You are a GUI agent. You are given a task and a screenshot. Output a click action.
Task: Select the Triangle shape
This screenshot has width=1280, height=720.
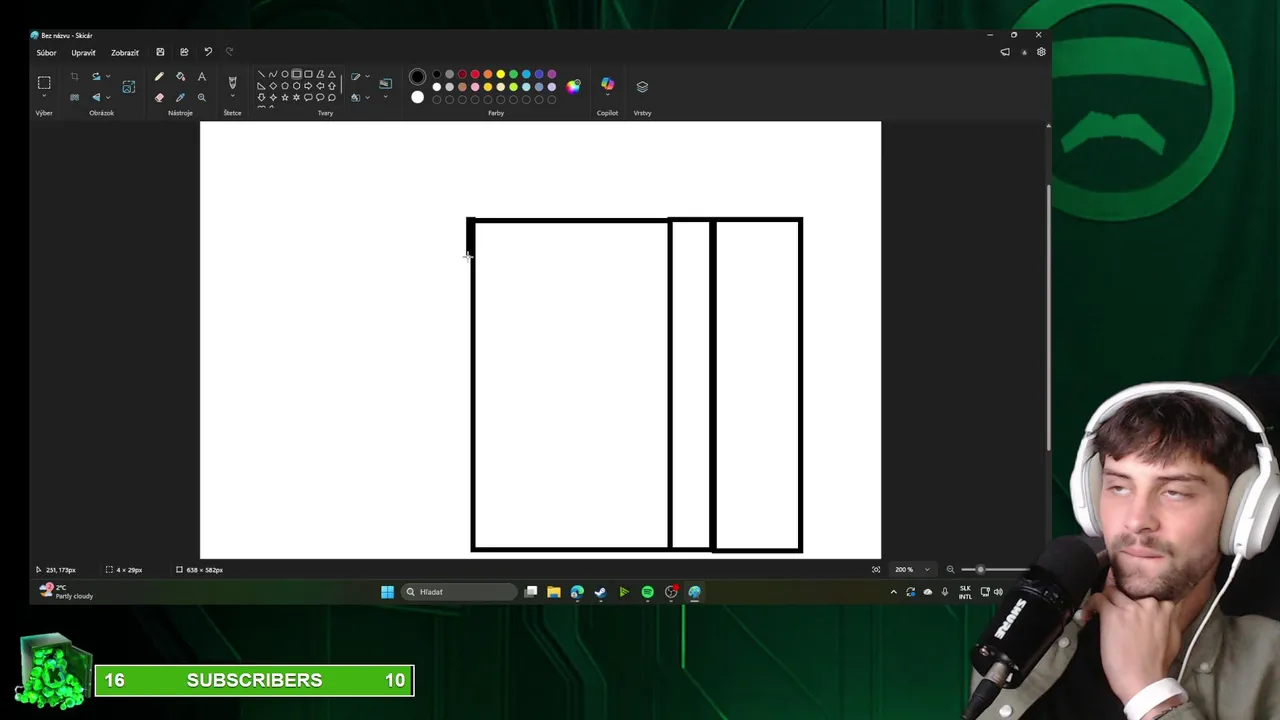point(332,74)
